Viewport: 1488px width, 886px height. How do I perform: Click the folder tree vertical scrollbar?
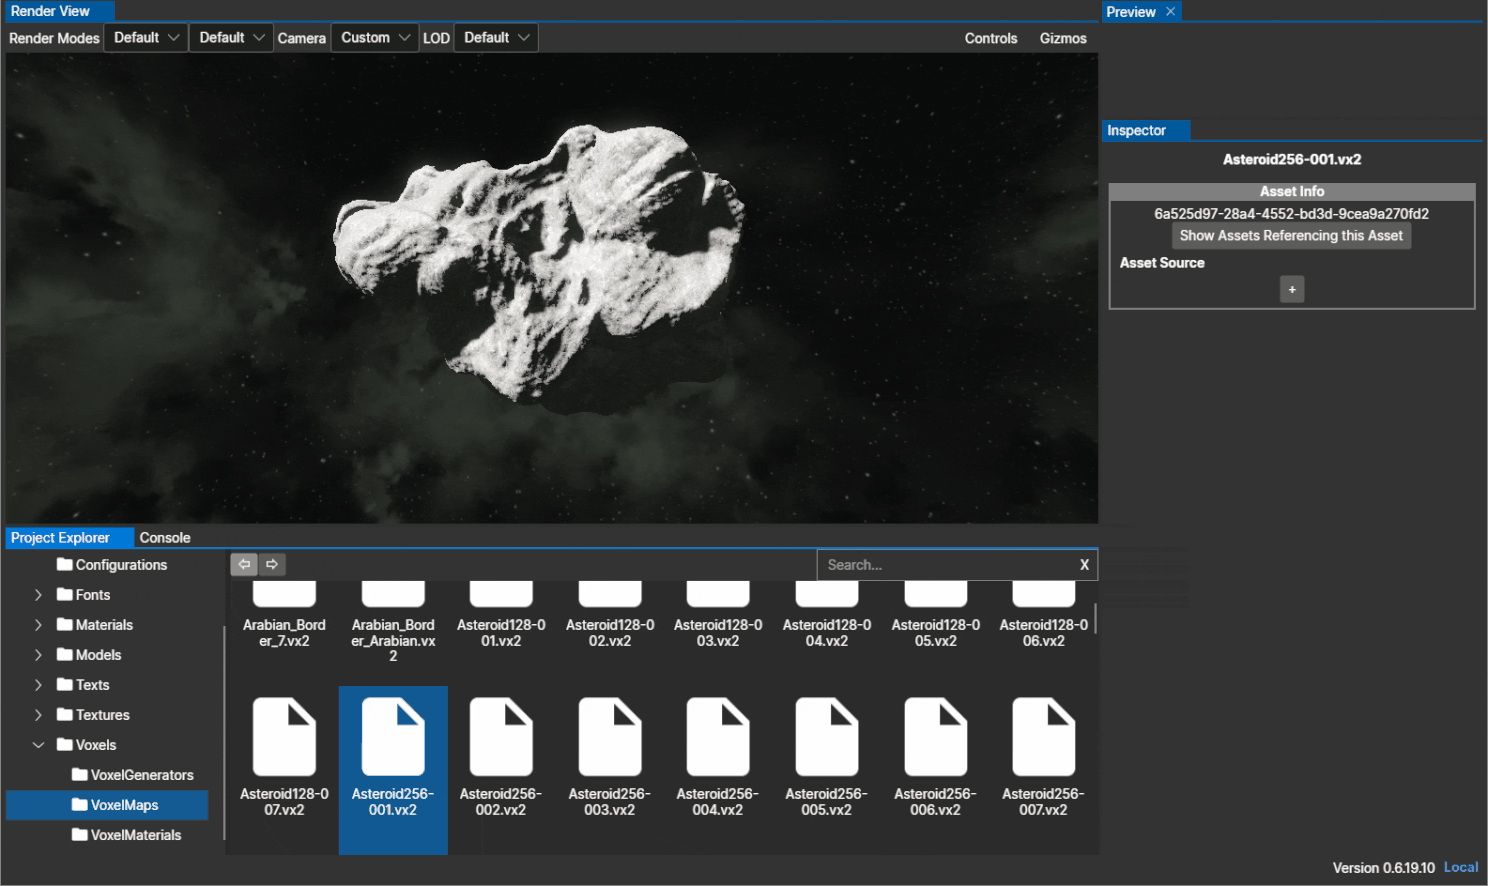[224, 732]
